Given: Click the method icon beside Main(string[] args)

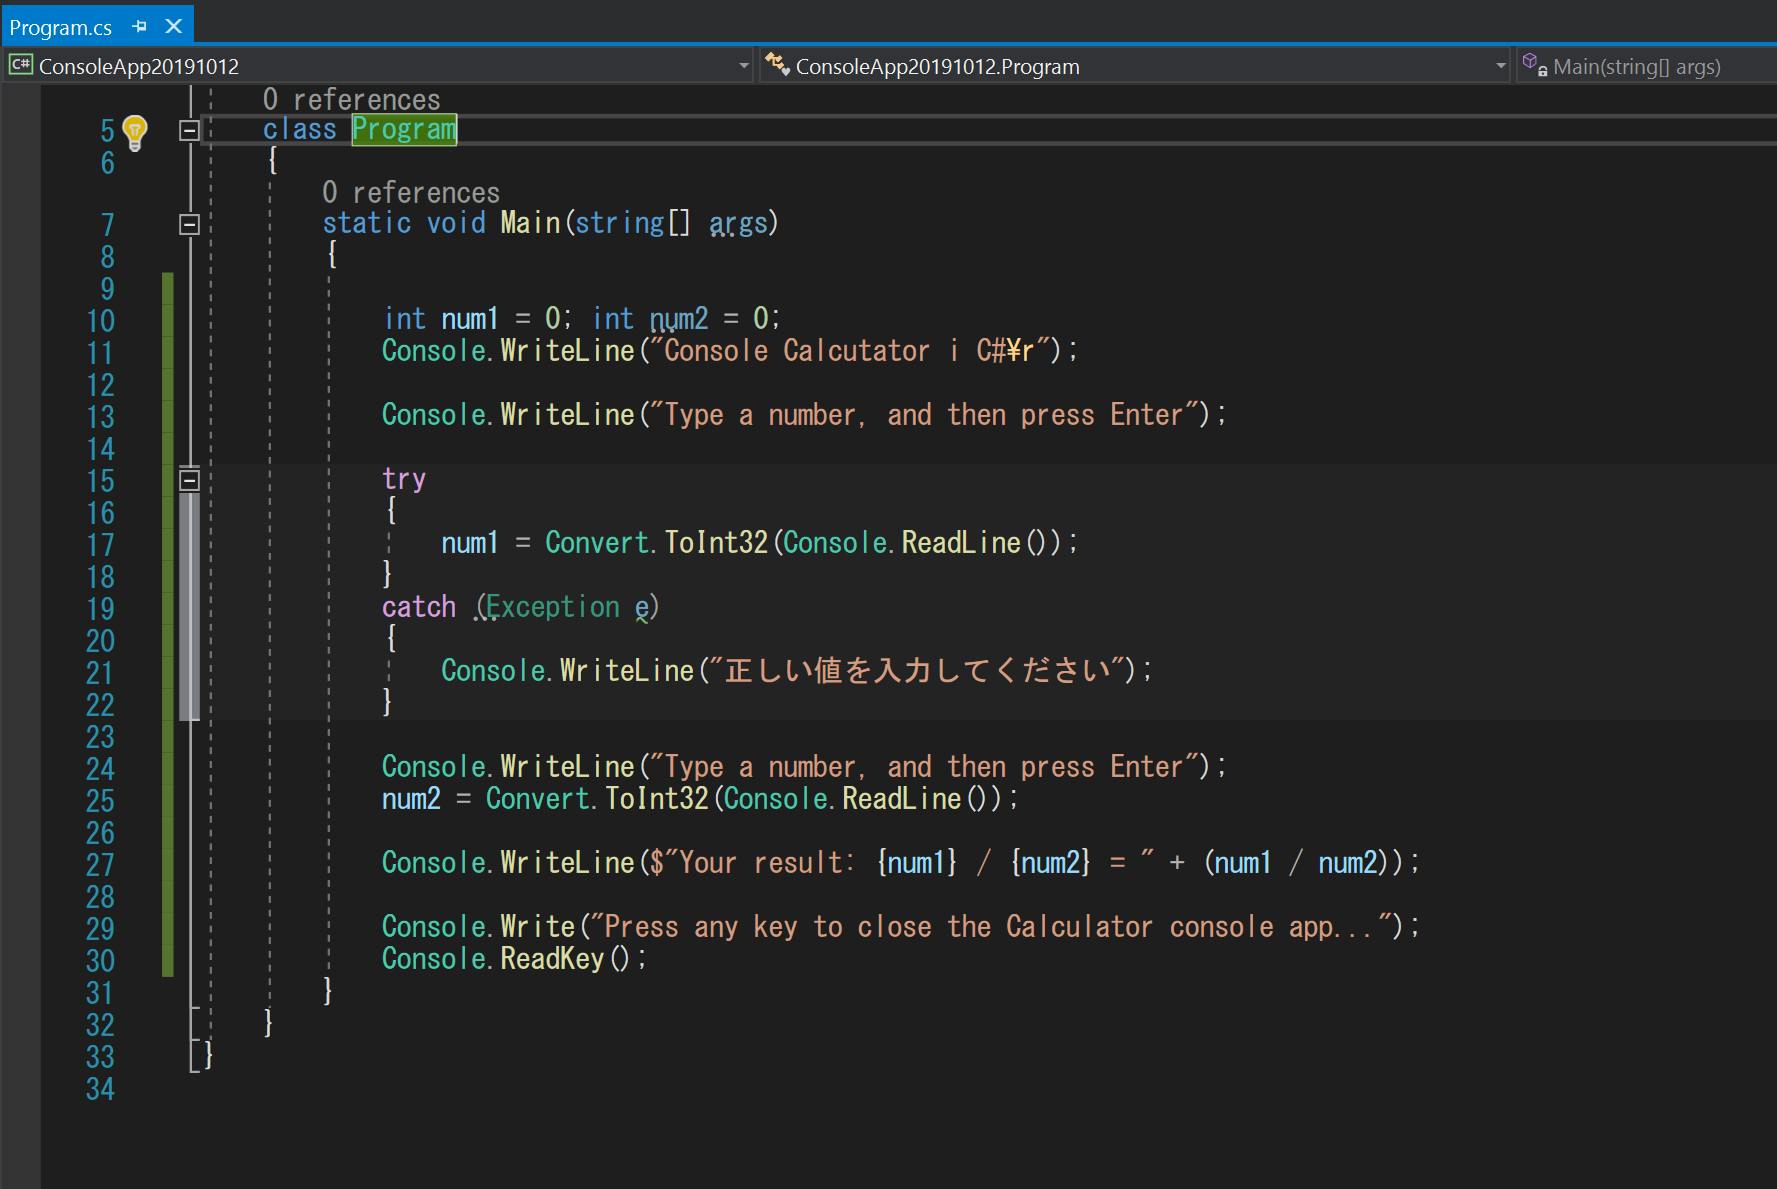Looking at the screenshot, I should (1535, 66).
